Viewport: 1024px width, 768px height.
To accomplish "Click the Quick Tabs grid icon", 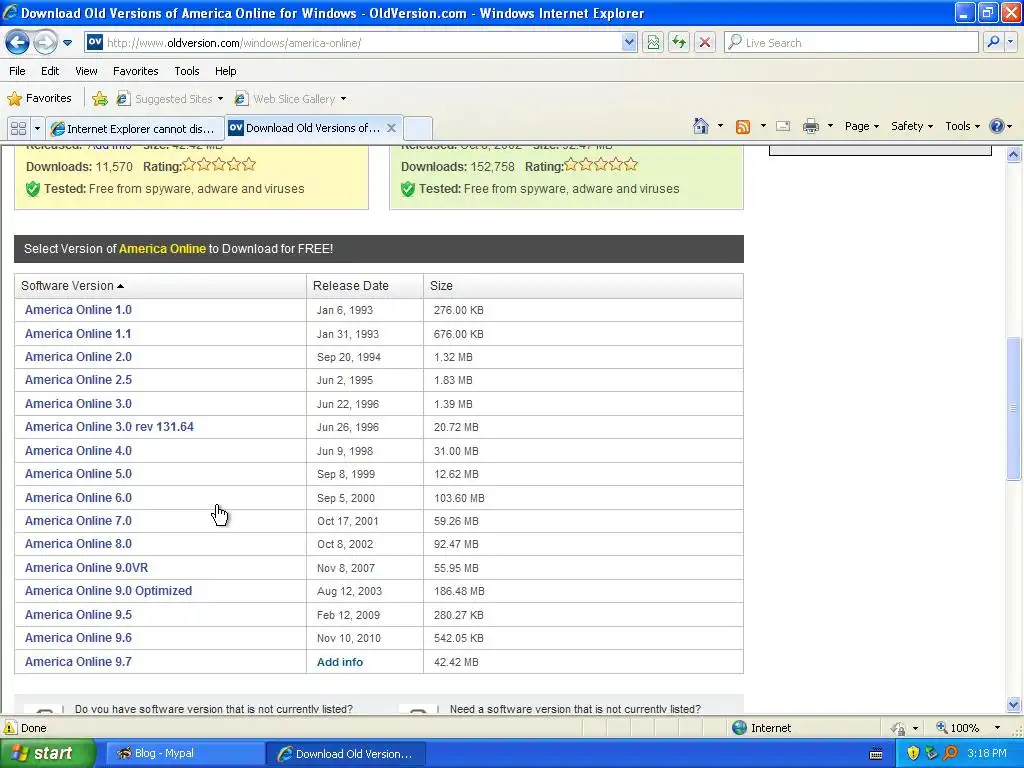I will [18, 128].
